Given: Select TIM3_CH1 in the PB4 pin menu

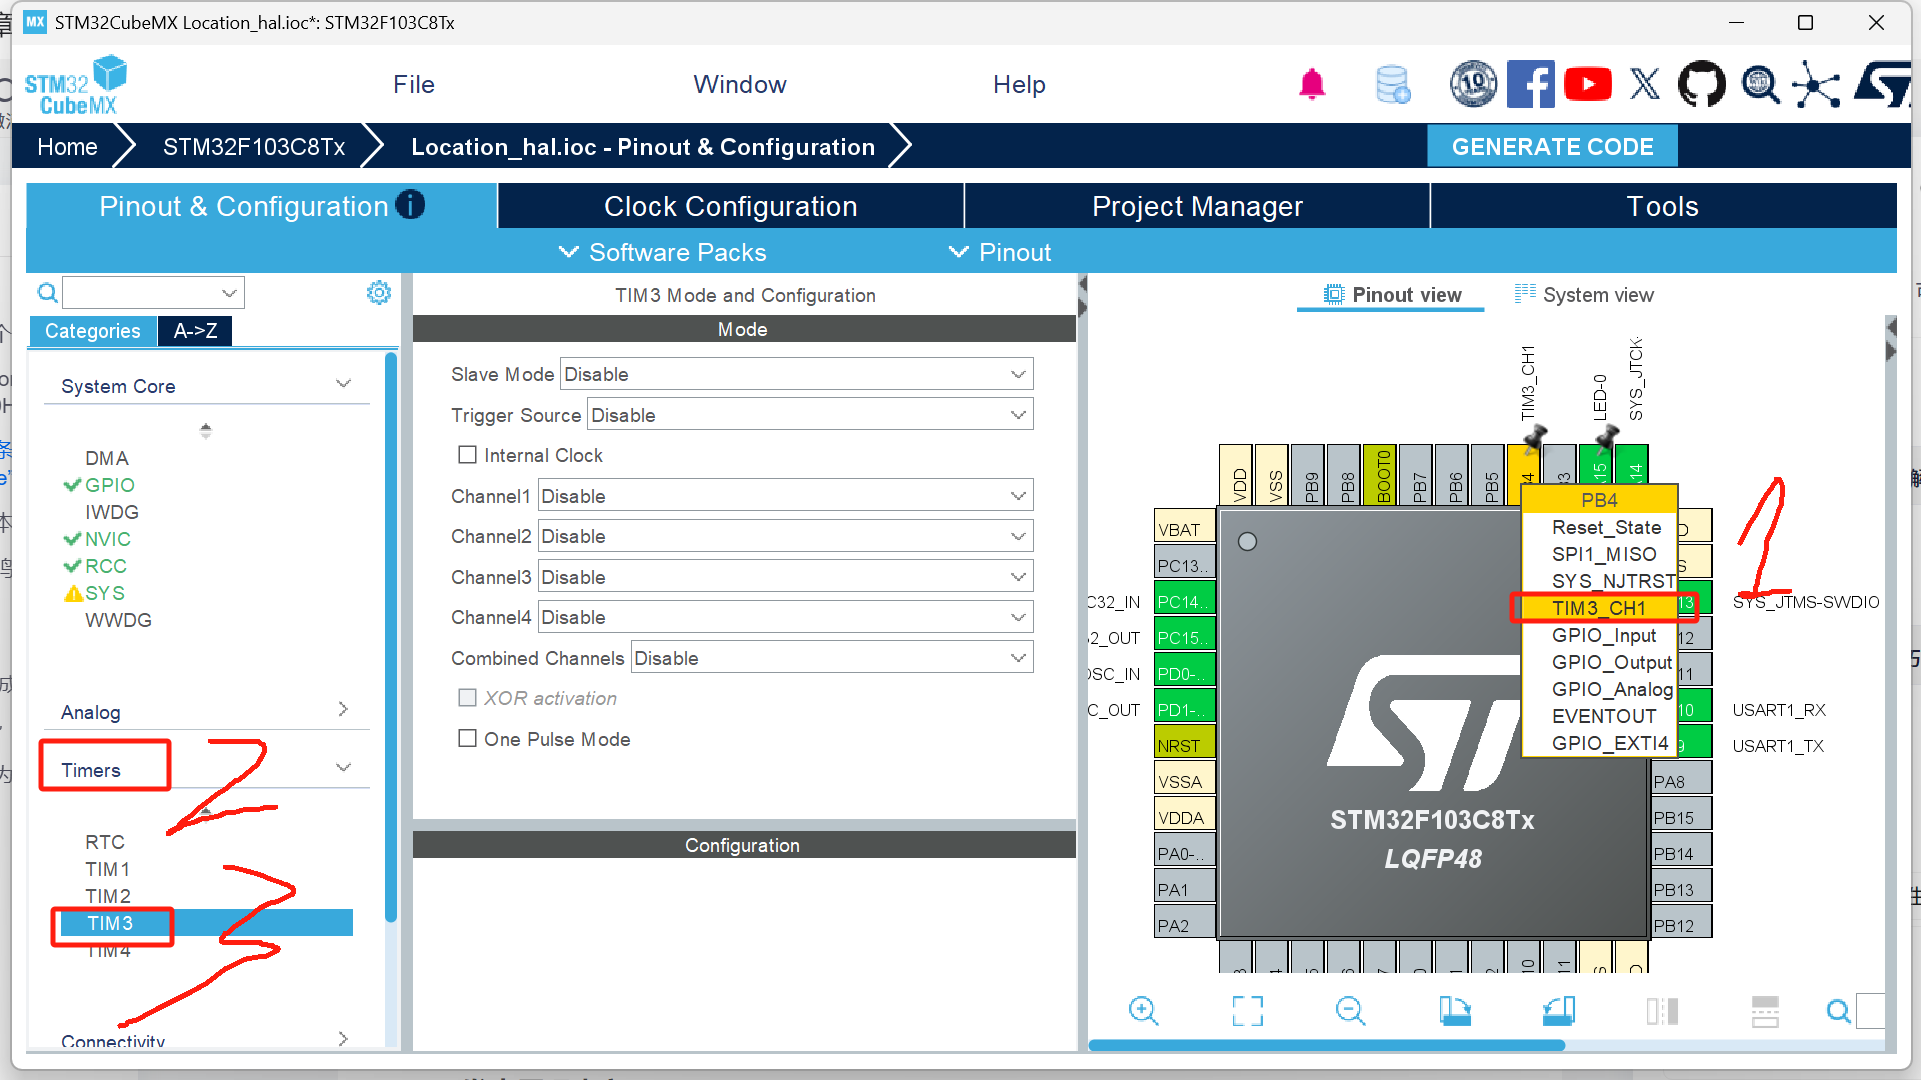Looking at the screenshot, I should pyautogui.click(x=1598, y=608).
